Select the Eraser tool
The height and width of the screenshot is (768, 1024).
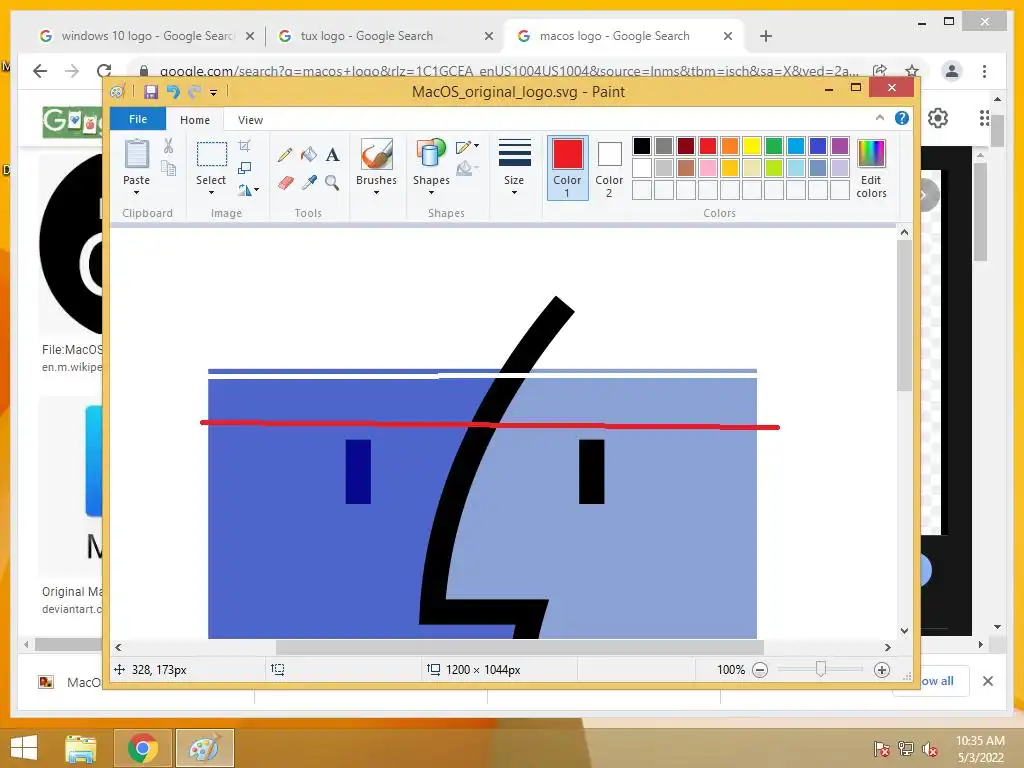coord(285,182)
